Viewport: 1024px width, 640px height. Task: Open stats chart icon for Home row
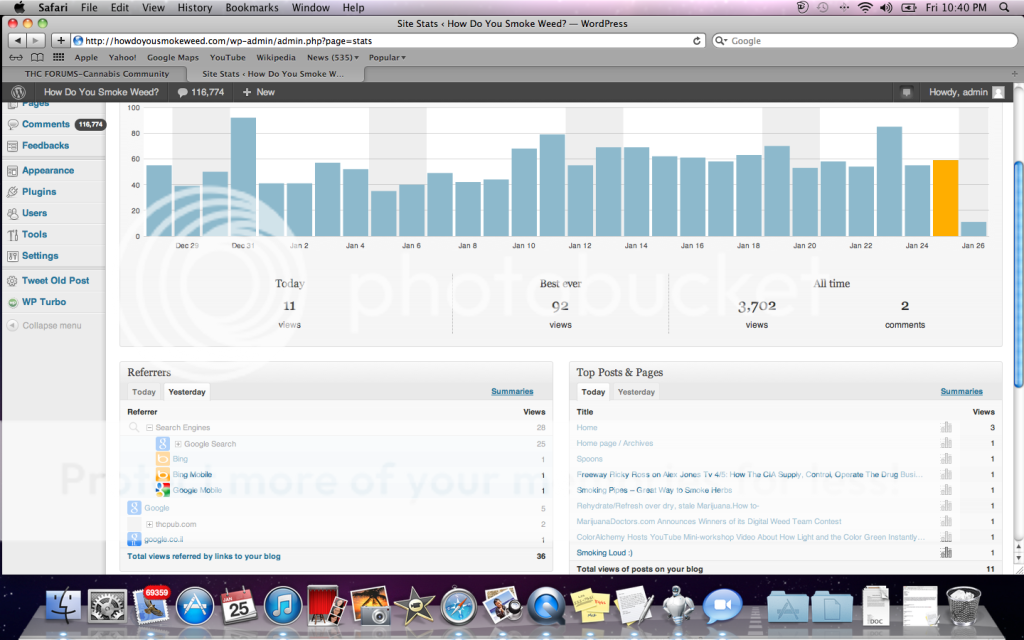(x=946, y=427)
